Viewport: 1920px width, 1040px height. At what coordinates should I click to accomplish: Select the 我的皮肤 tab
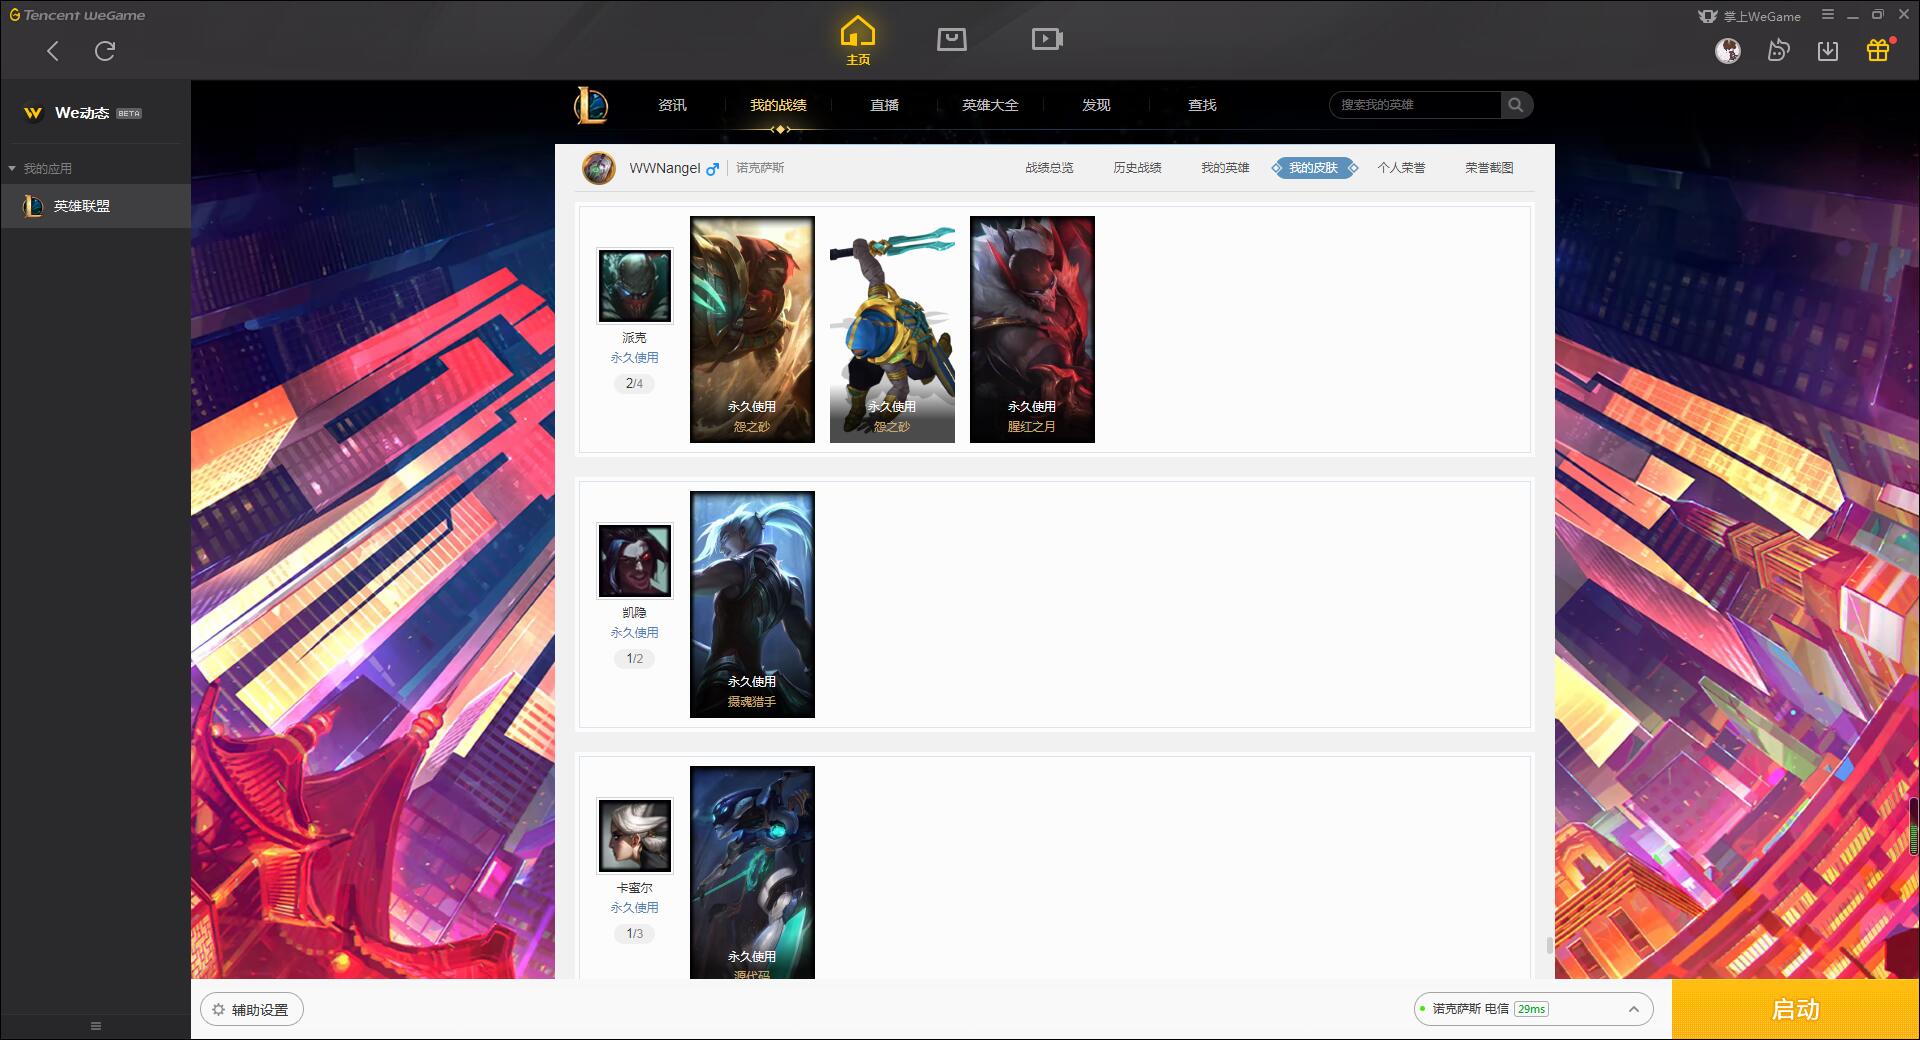(1314, 168)
